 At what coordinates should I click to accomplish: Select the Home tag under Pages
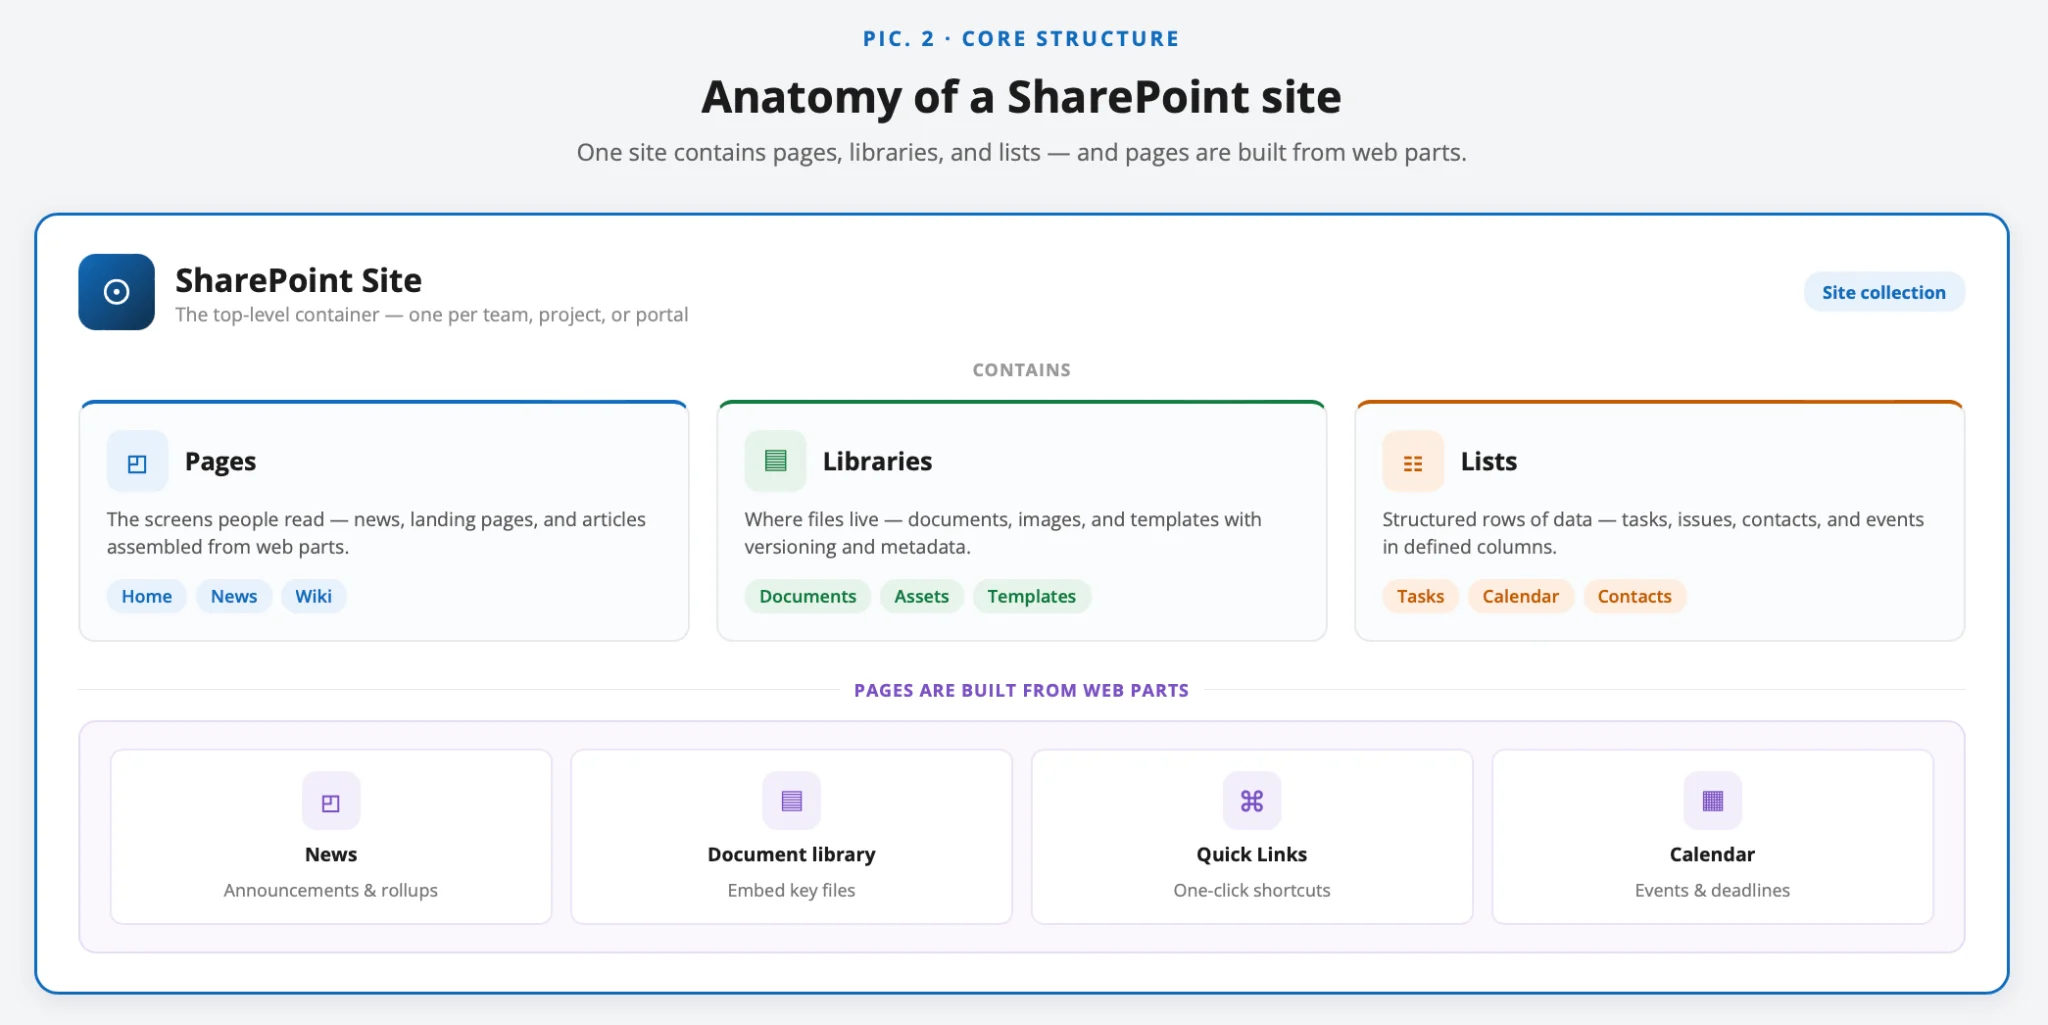(x=147, y=596)
